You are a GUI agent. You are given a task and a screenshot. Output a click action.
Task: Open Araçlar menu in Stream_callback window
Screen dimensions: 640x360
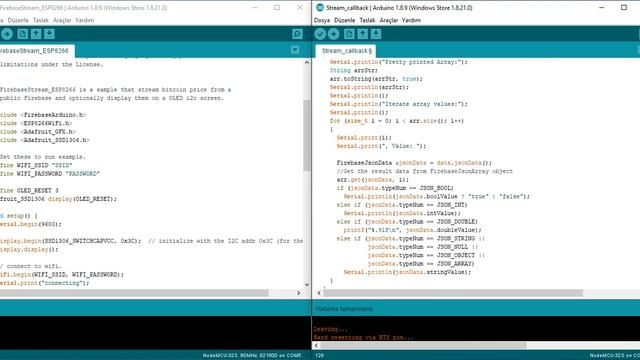click(x=389, y=20)
